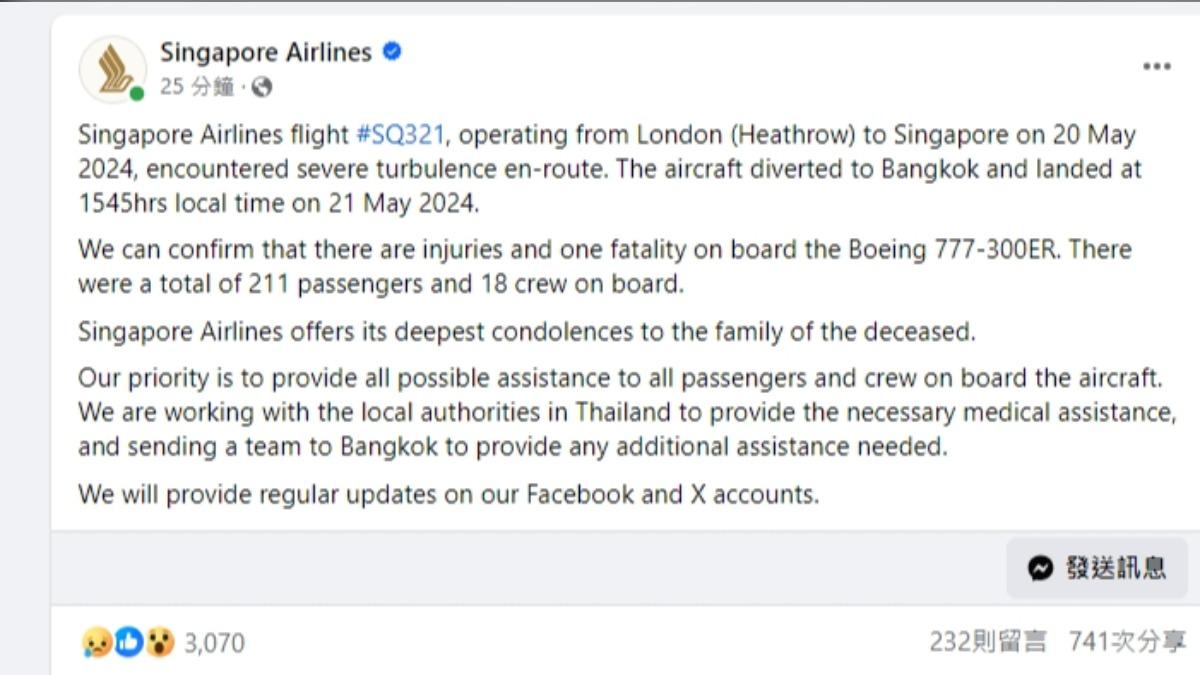Open the post options three-dot menu
1200x675 pixels.
tap(1156, 67)
